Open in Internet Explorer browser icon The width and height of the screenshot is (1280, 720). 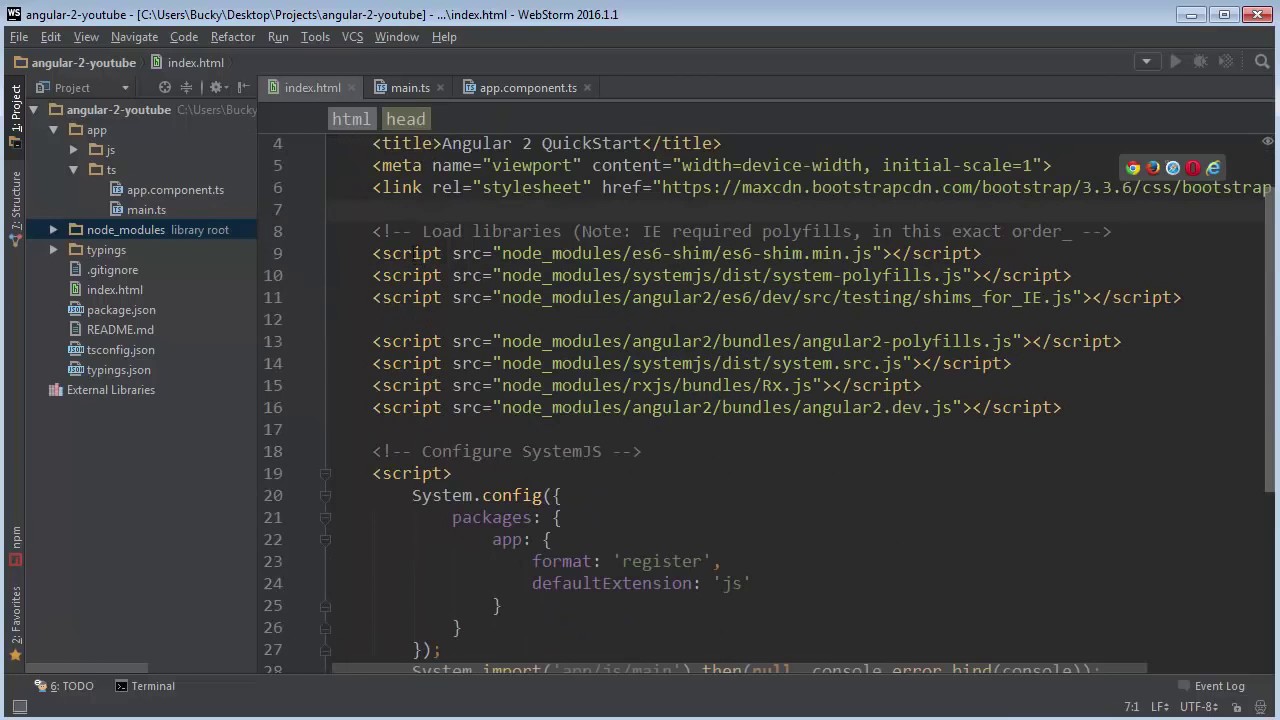click(1213, 168)
